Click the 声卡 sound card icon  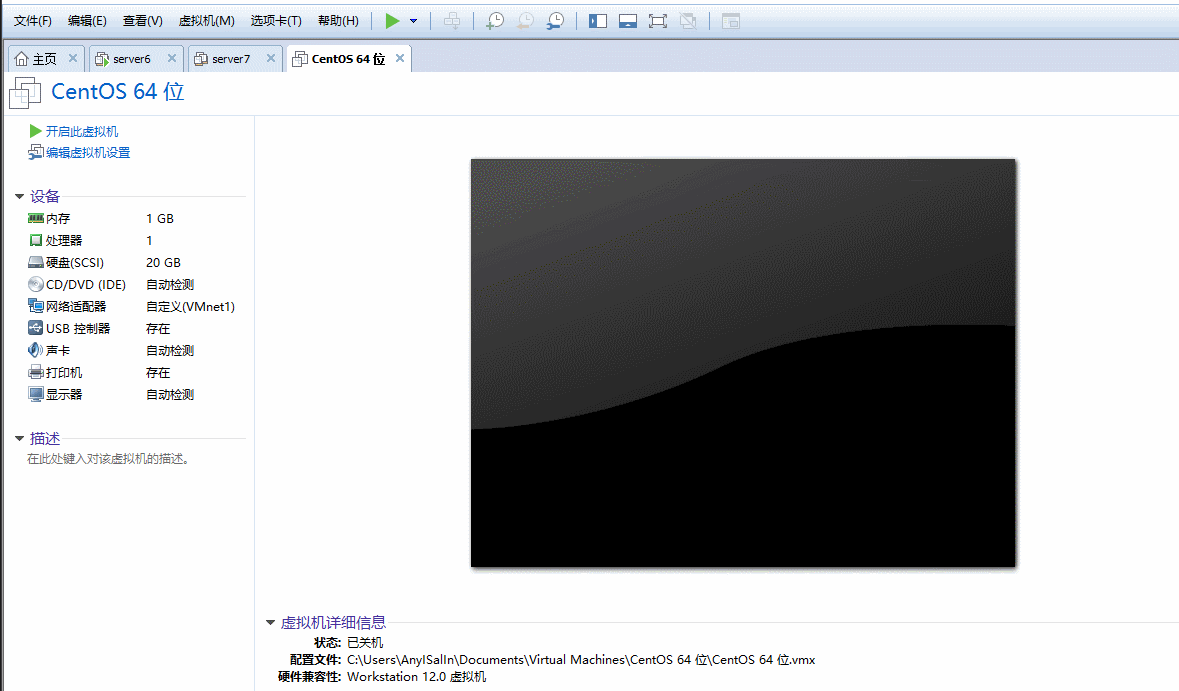(35, 350)
